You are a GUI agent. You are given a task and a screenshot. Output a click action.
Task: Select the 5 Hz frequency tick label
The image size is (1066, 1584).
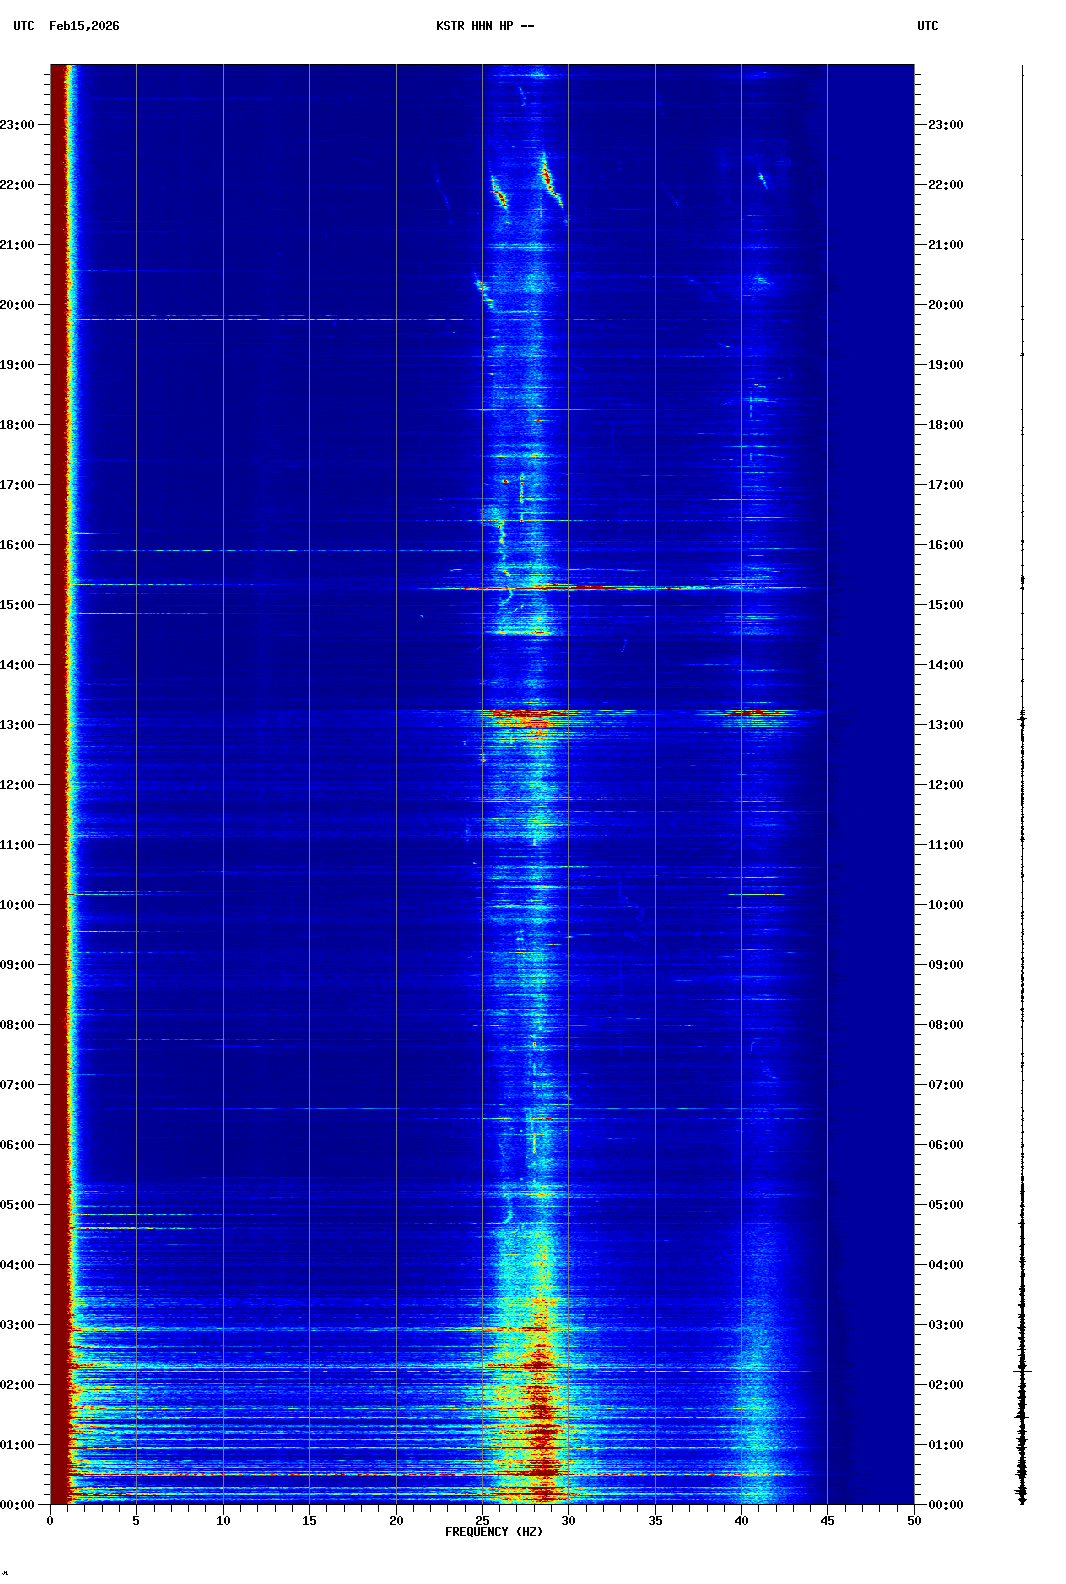[x=136, y=1521]
